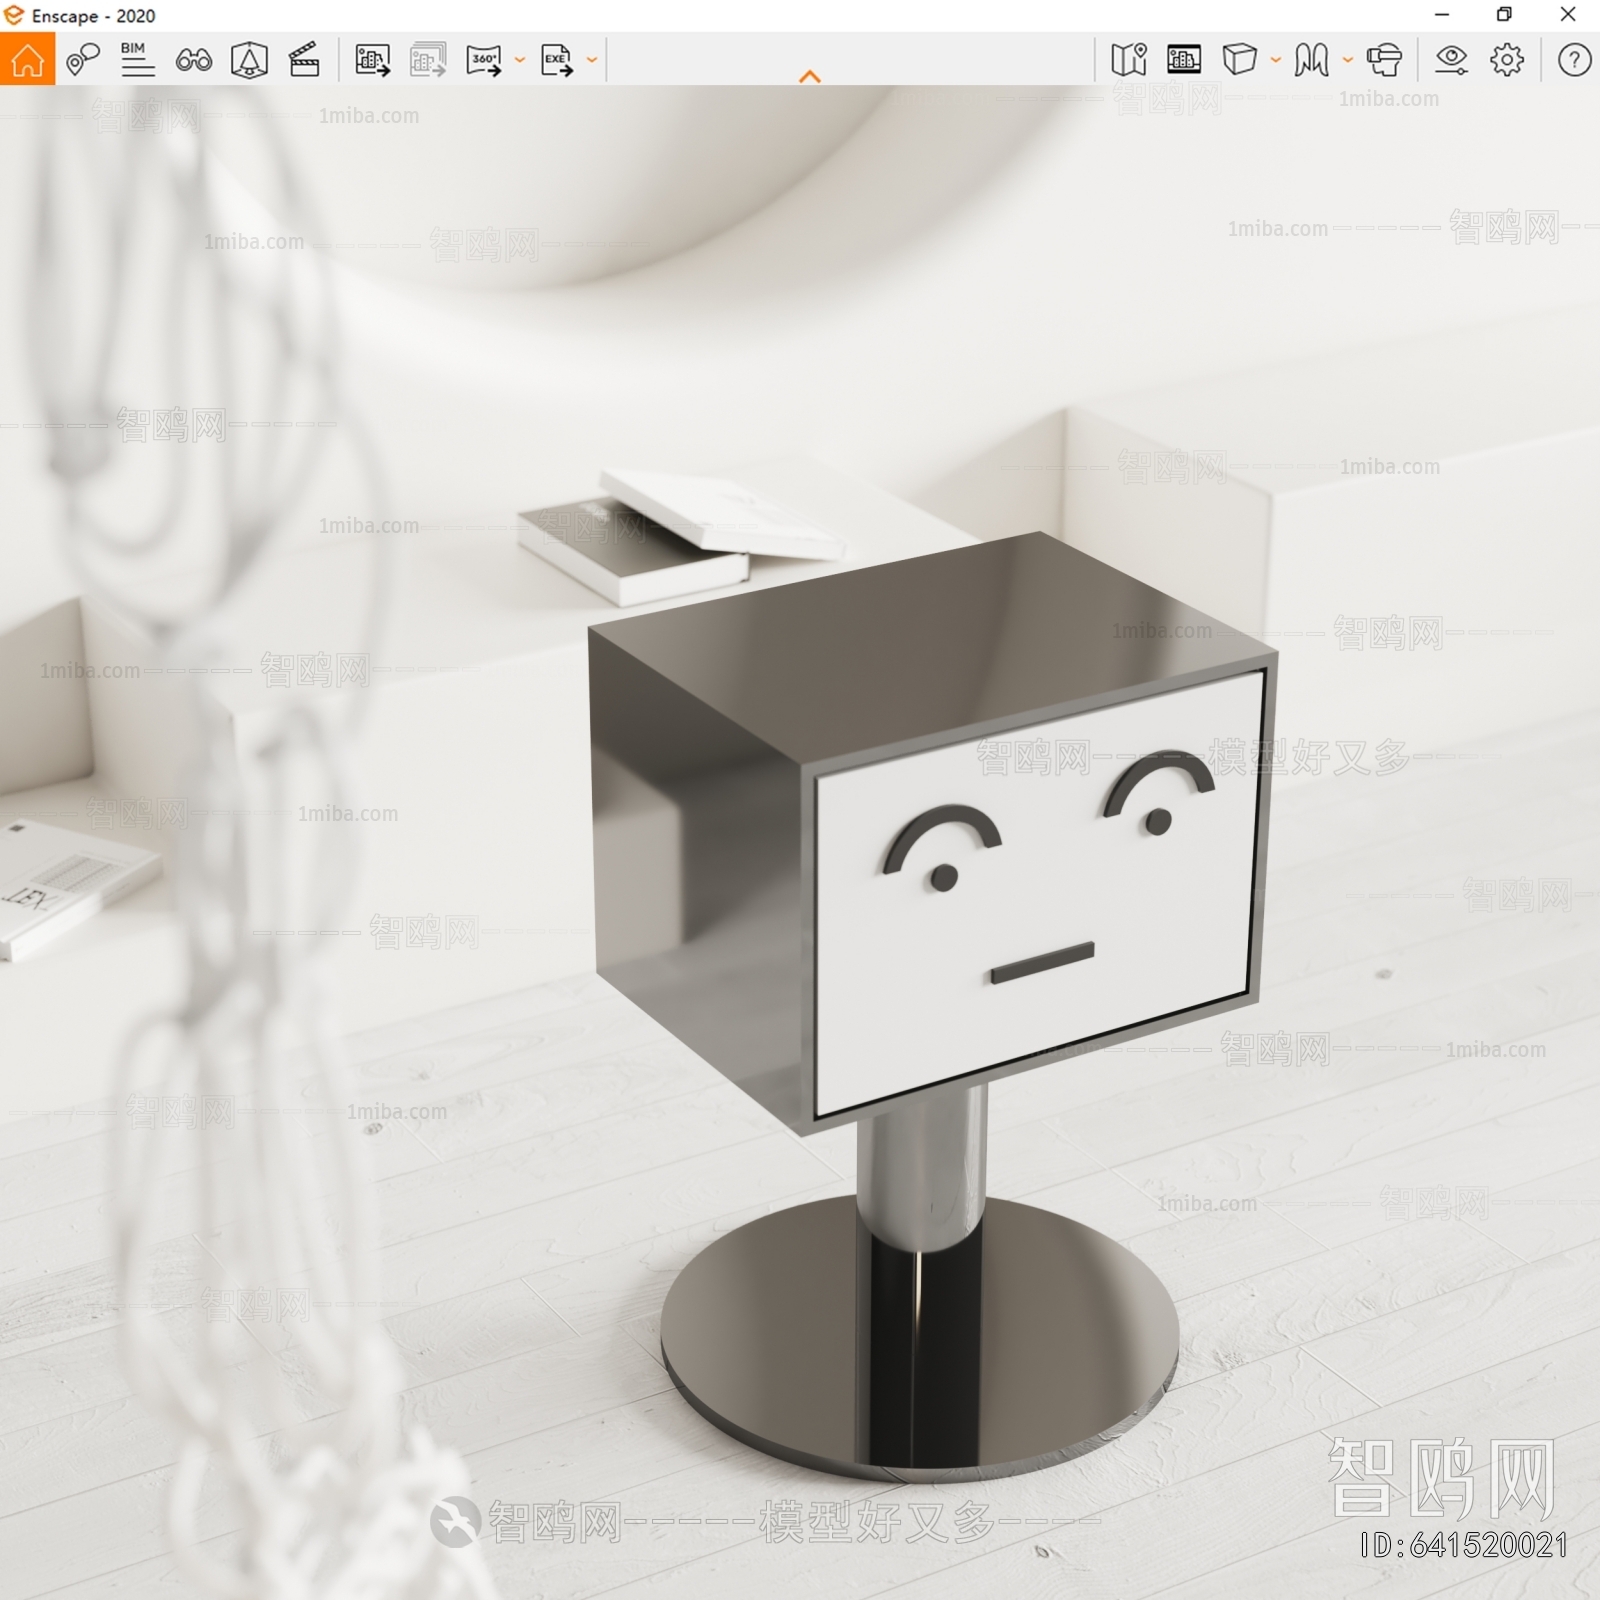
Task: Open the projection mode dropdown arrow
Action: (1275, 60)
